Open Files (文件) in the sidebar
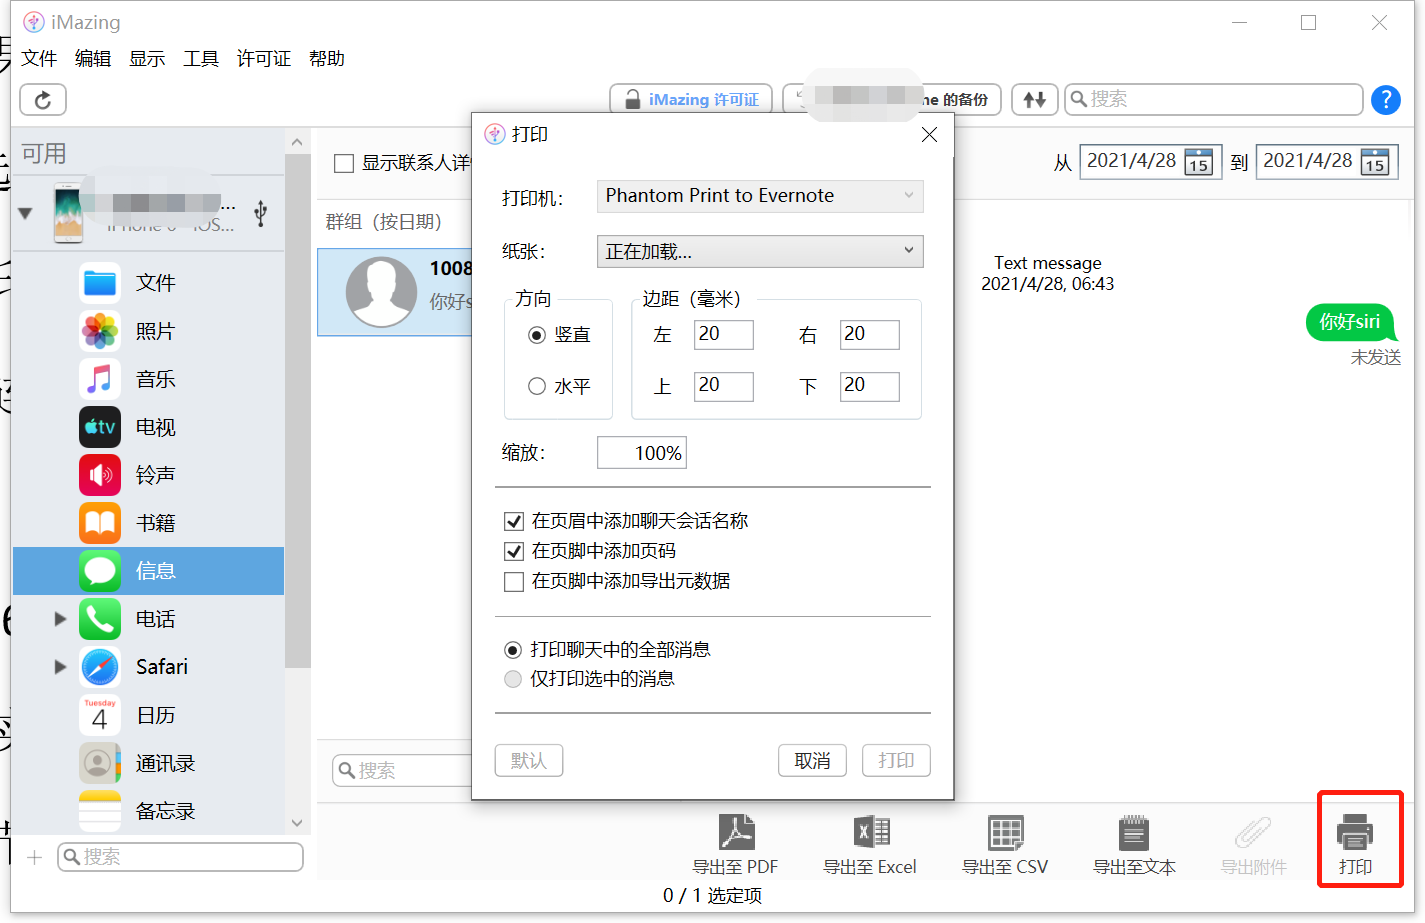1425x923 pixels. coord(148,283)
